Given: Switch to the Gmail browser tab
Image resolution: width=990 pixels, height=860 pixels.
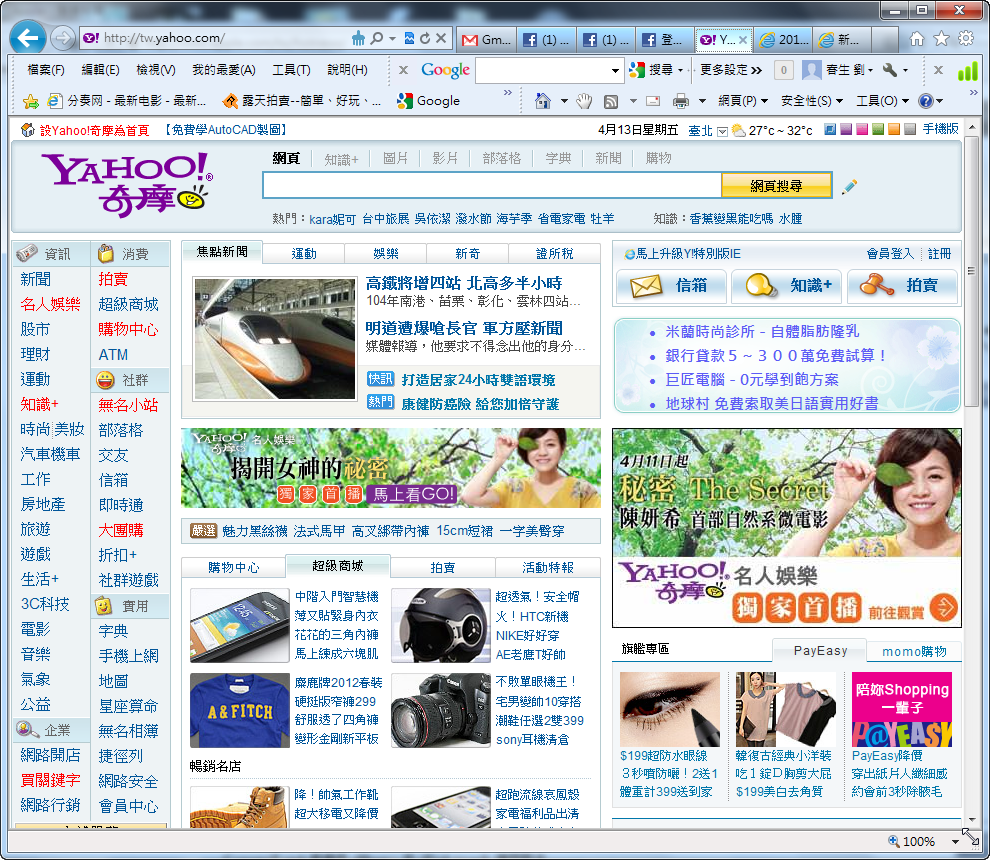Looking at the screenshot, I should coord(486,40).
